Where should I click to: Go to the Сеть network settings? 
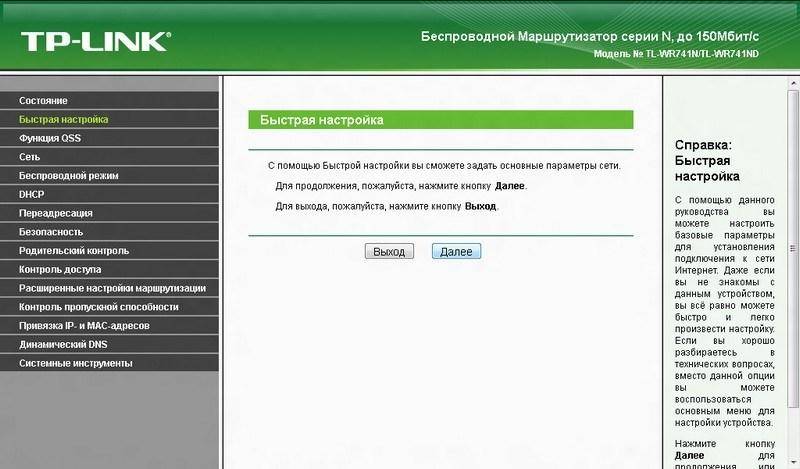coord(29,157)
